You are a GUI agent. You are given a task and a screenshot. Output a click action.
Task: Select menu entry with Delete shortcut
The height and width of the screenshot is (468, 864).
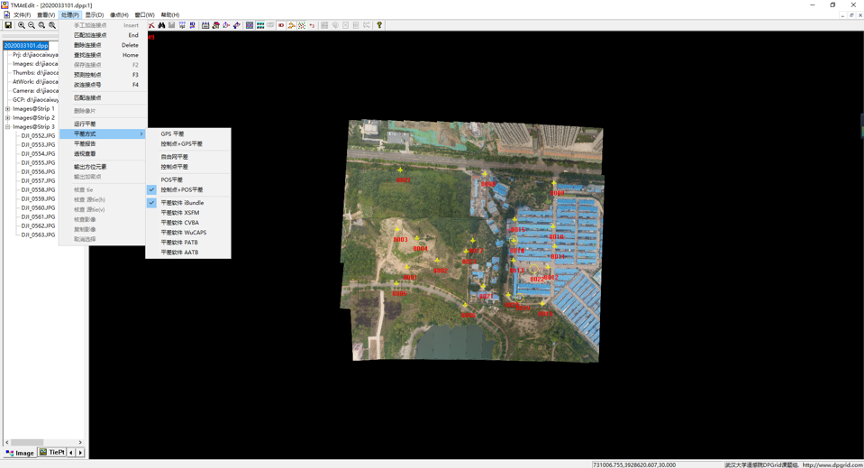pos(103,45)
